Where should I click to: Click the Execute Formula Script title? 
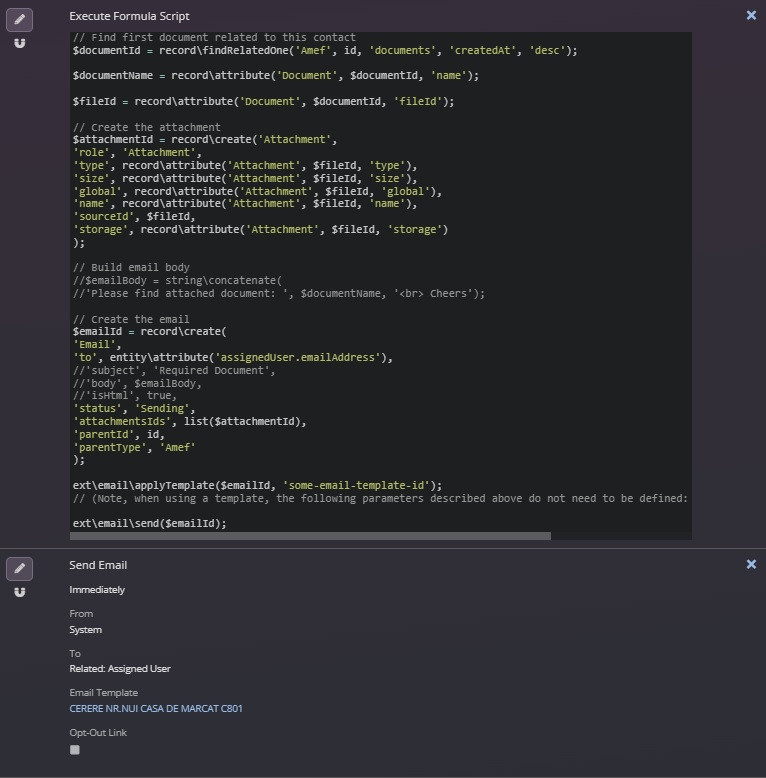coord(129,17)
